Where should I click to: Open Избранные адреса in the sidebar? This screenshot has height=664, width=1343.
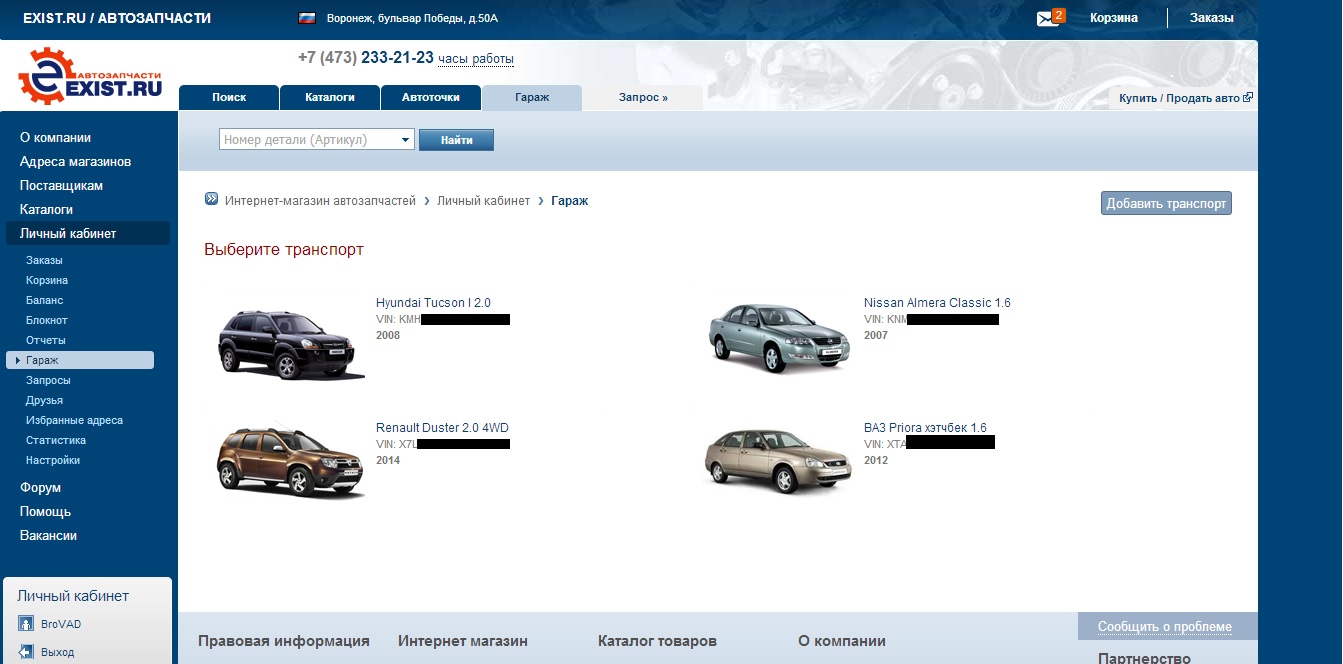pos(74,420)
